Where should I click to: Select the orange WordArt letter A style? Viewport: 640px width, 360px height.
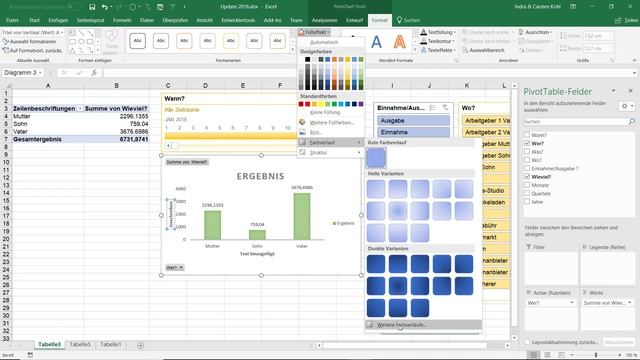click(400, 42)
